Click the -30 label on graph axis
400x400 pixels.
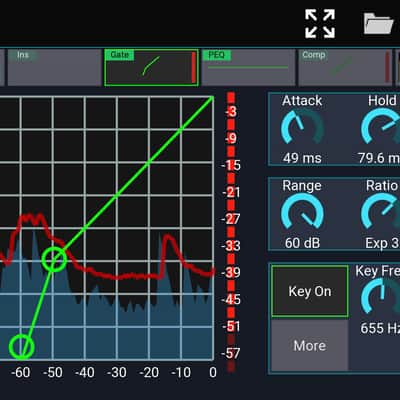click(x=117, y=372)
